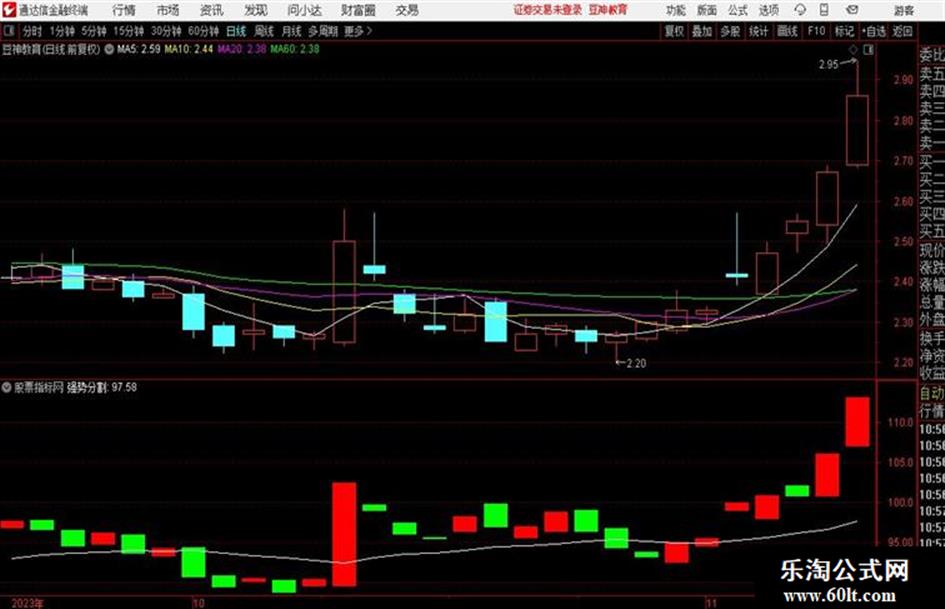
Task: Click the MA60: 2.38 indicator value
Action: click(x=295, y=49)
